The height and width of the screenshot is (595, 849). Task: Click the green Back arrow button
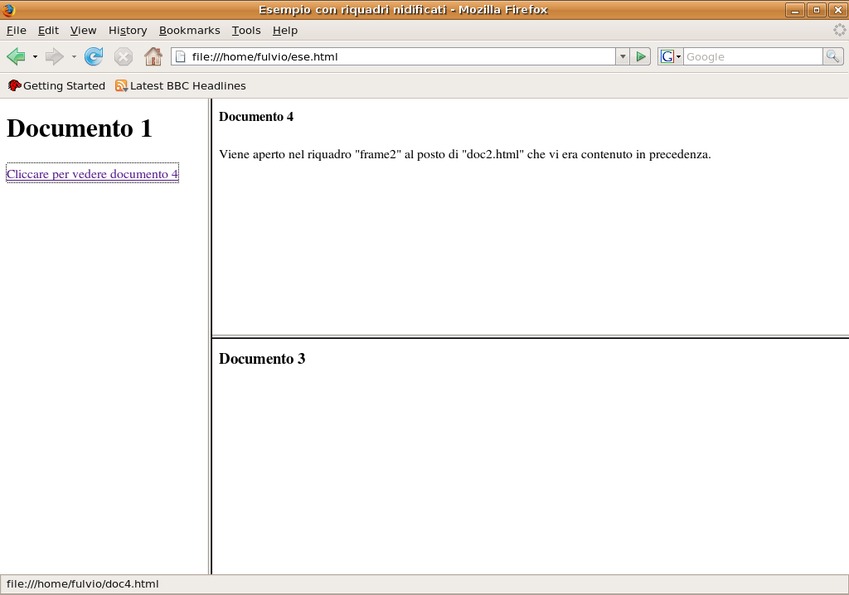click(16, 56)
